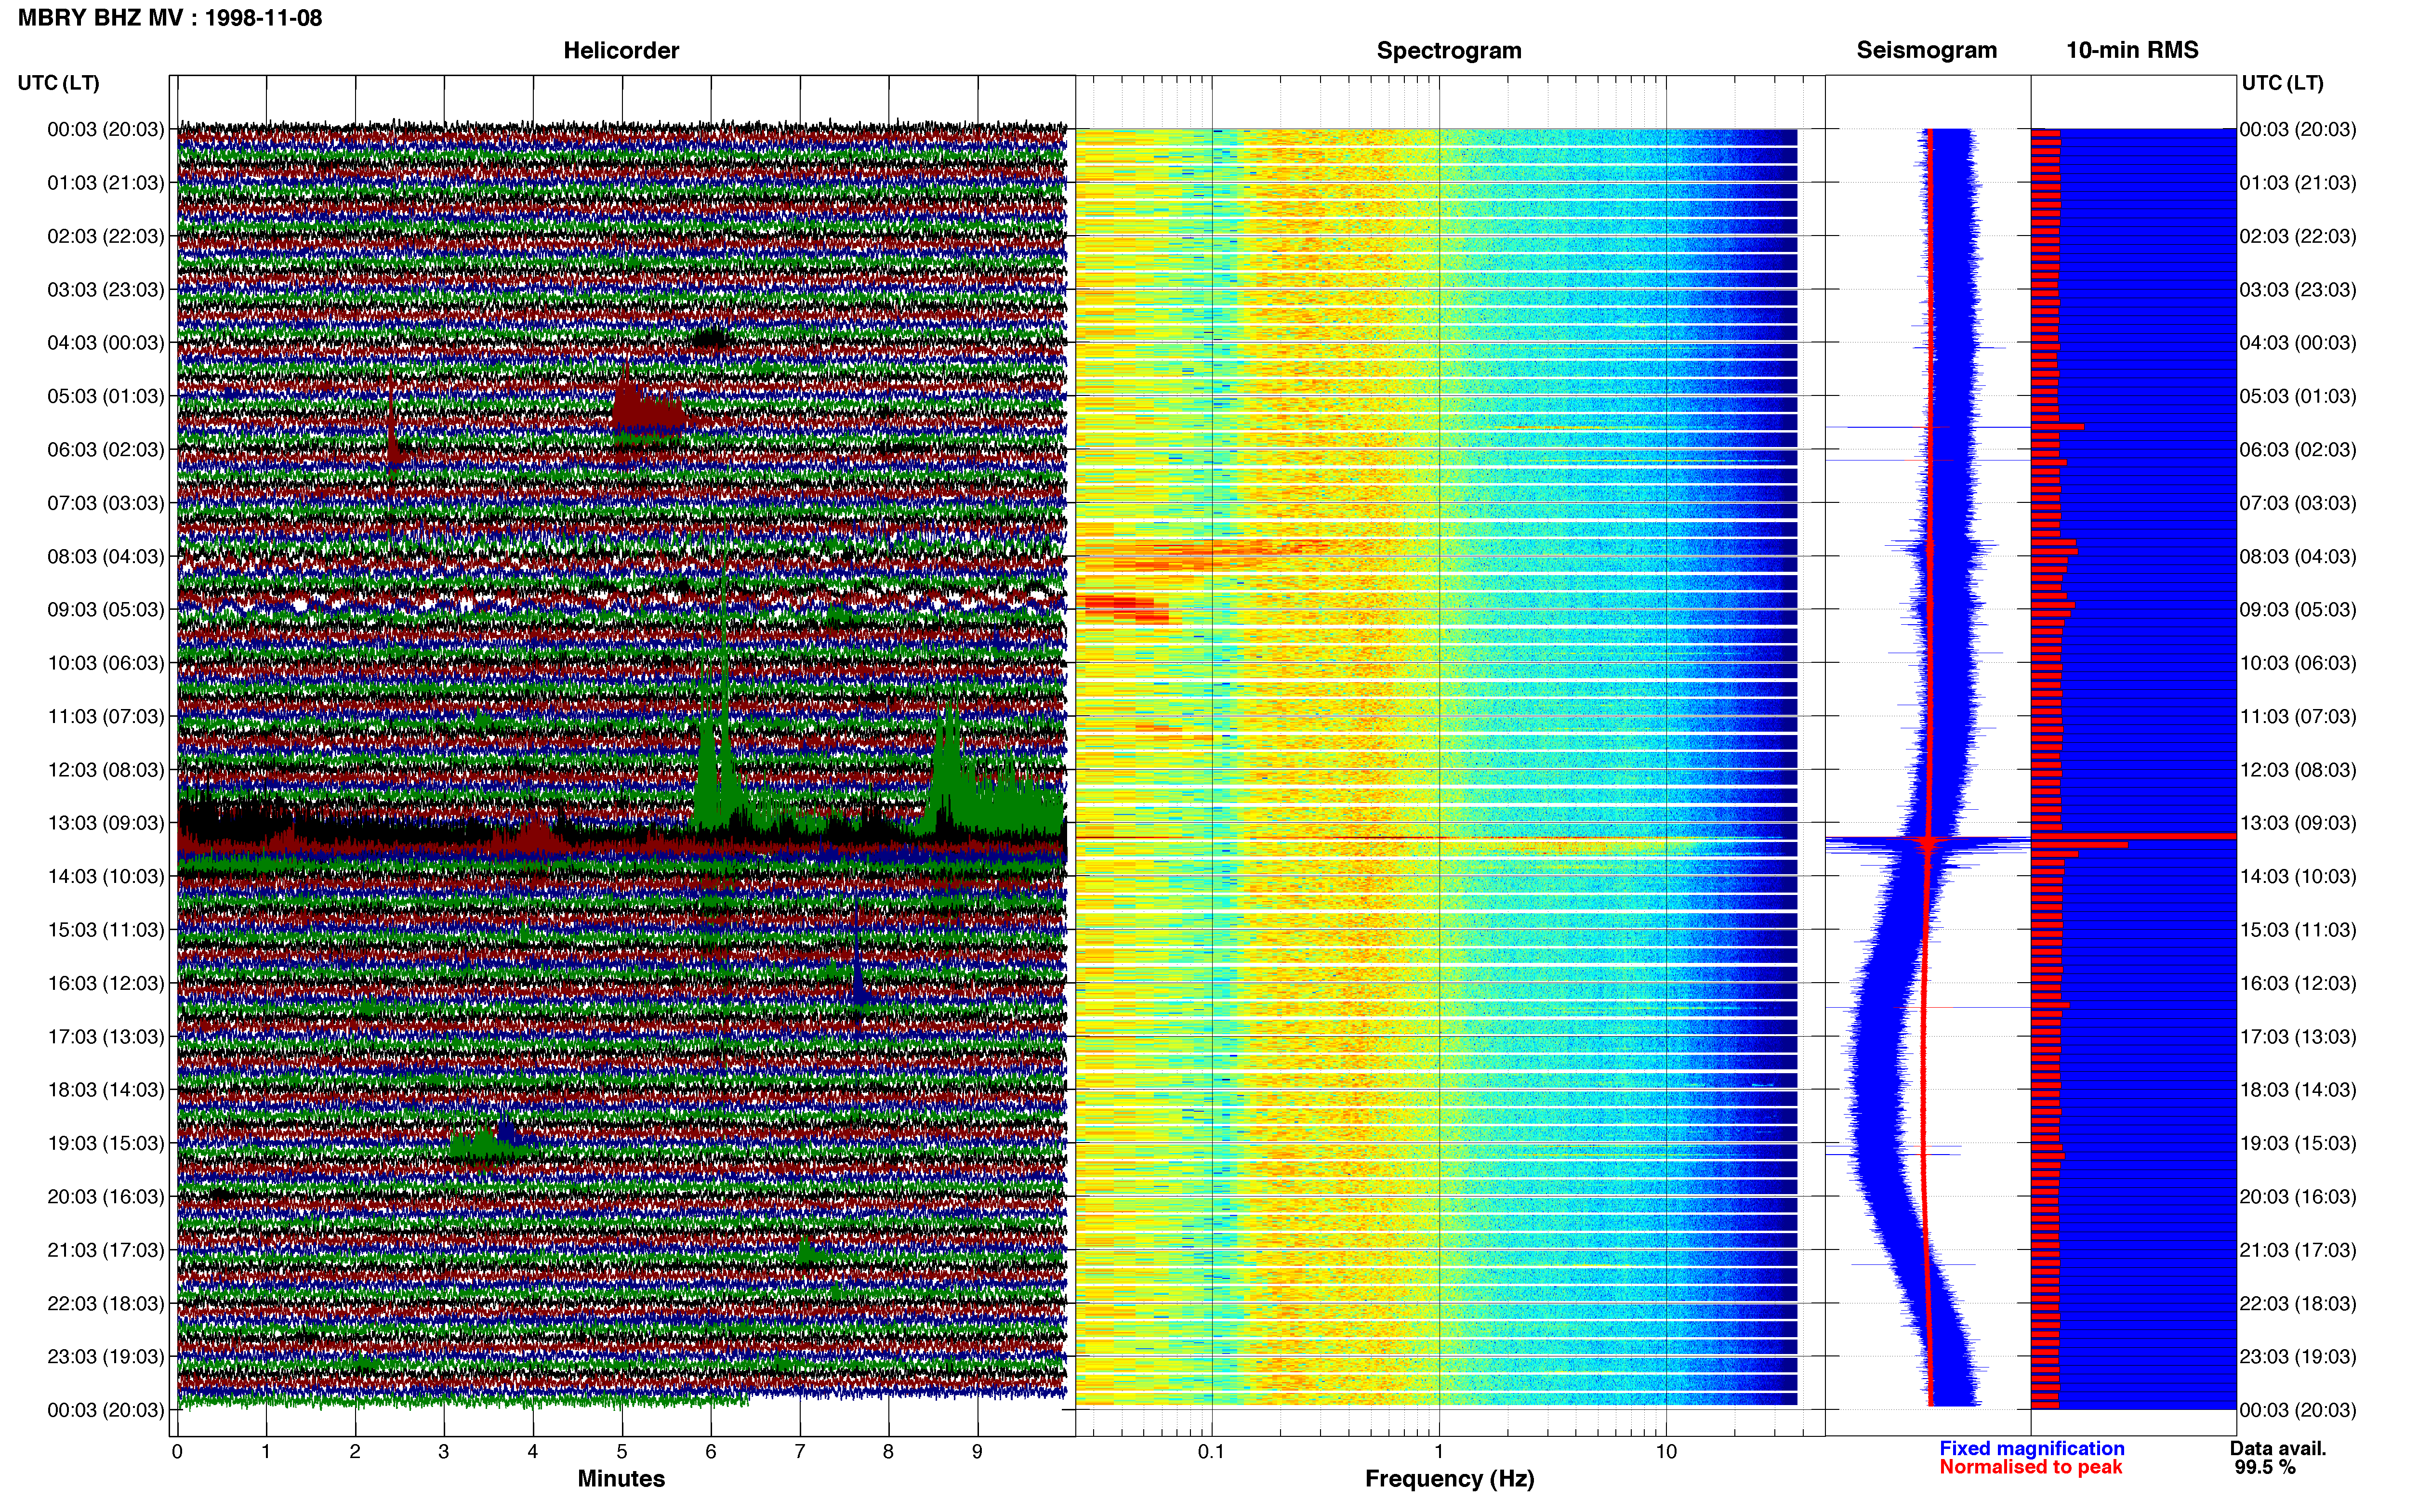Image resolution: width=2418 pixels, height=1512 pixels.
Task: Click the '0' tick on the Minutes axis
Action: pos(177,1451)
